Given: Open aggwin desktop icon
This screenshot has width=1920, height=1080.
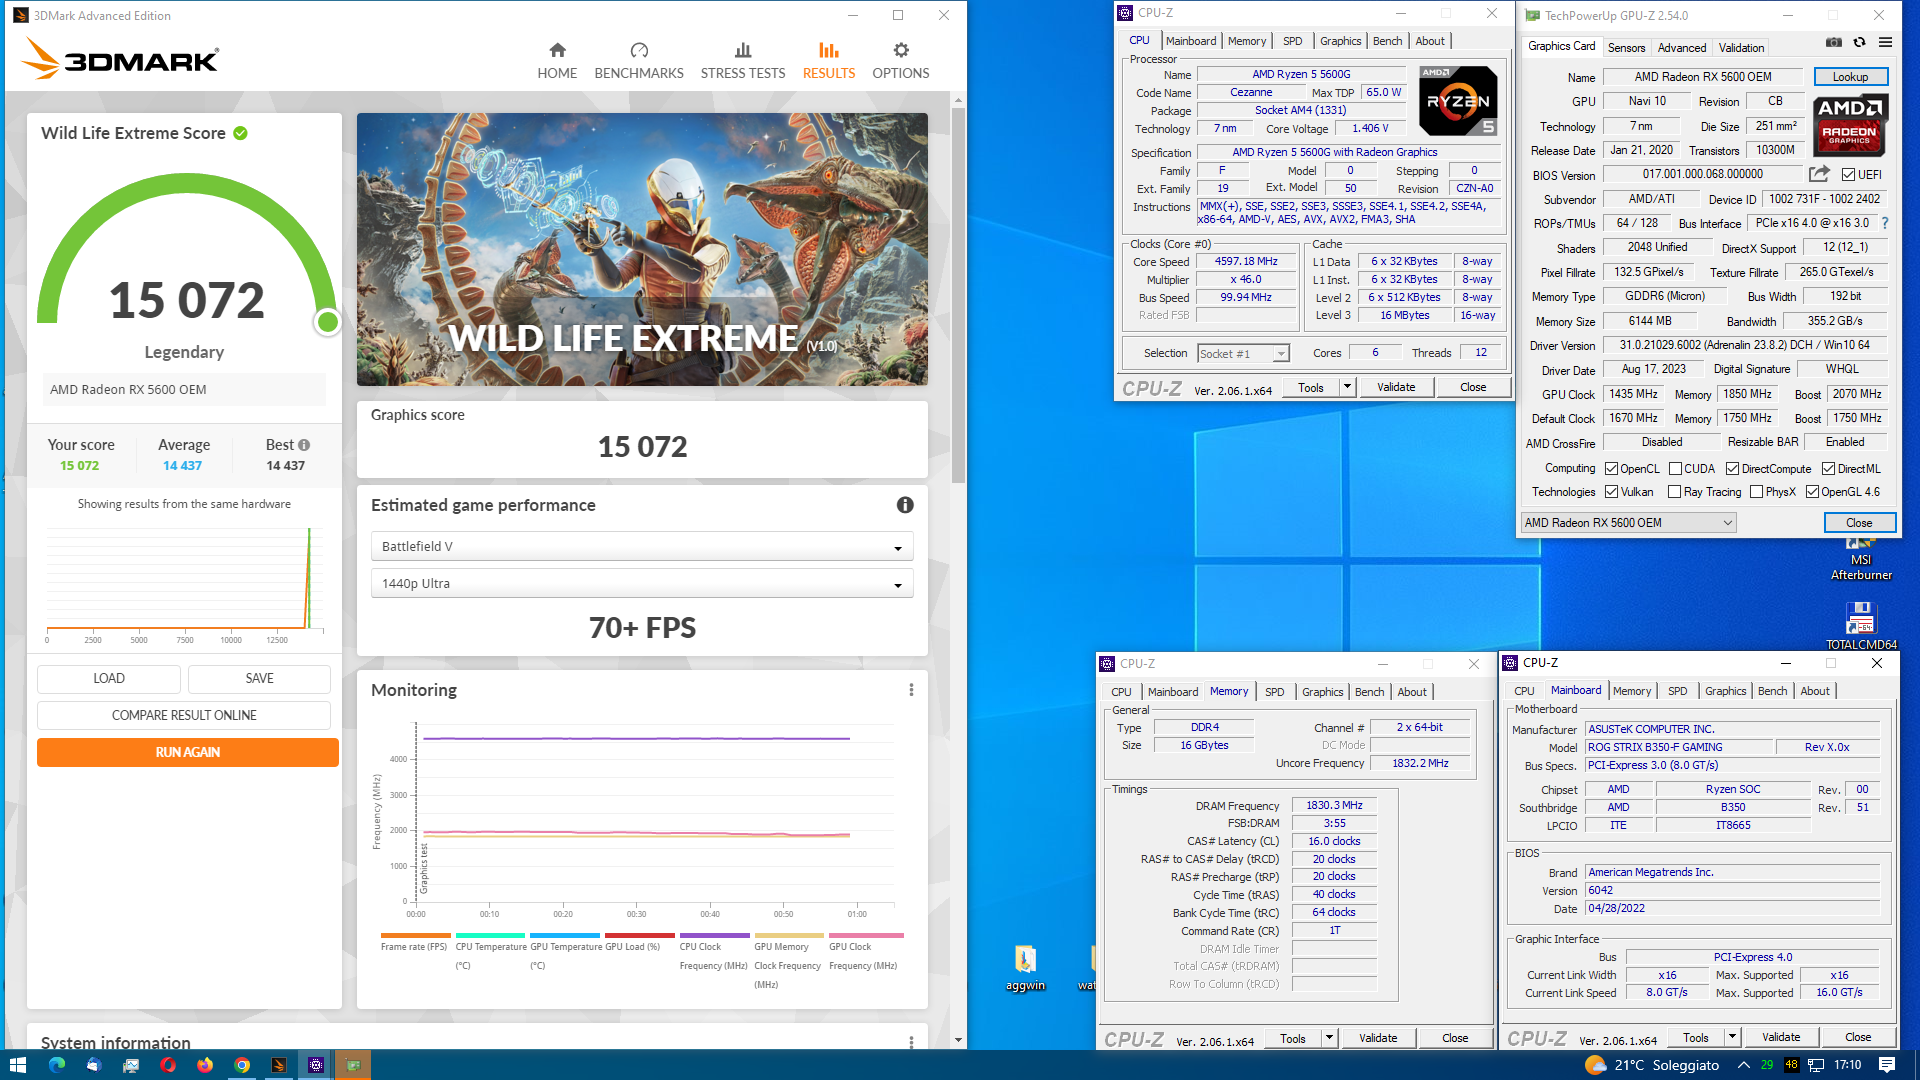Looking at the screenshot, I should point(1025,967).
